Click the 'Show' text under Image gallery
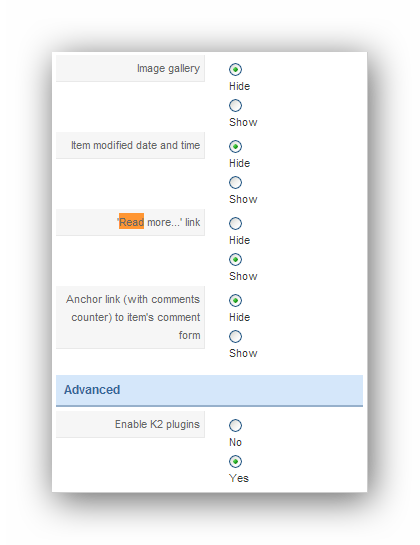This screenshot has width=420, height=545. pos(243,122)
